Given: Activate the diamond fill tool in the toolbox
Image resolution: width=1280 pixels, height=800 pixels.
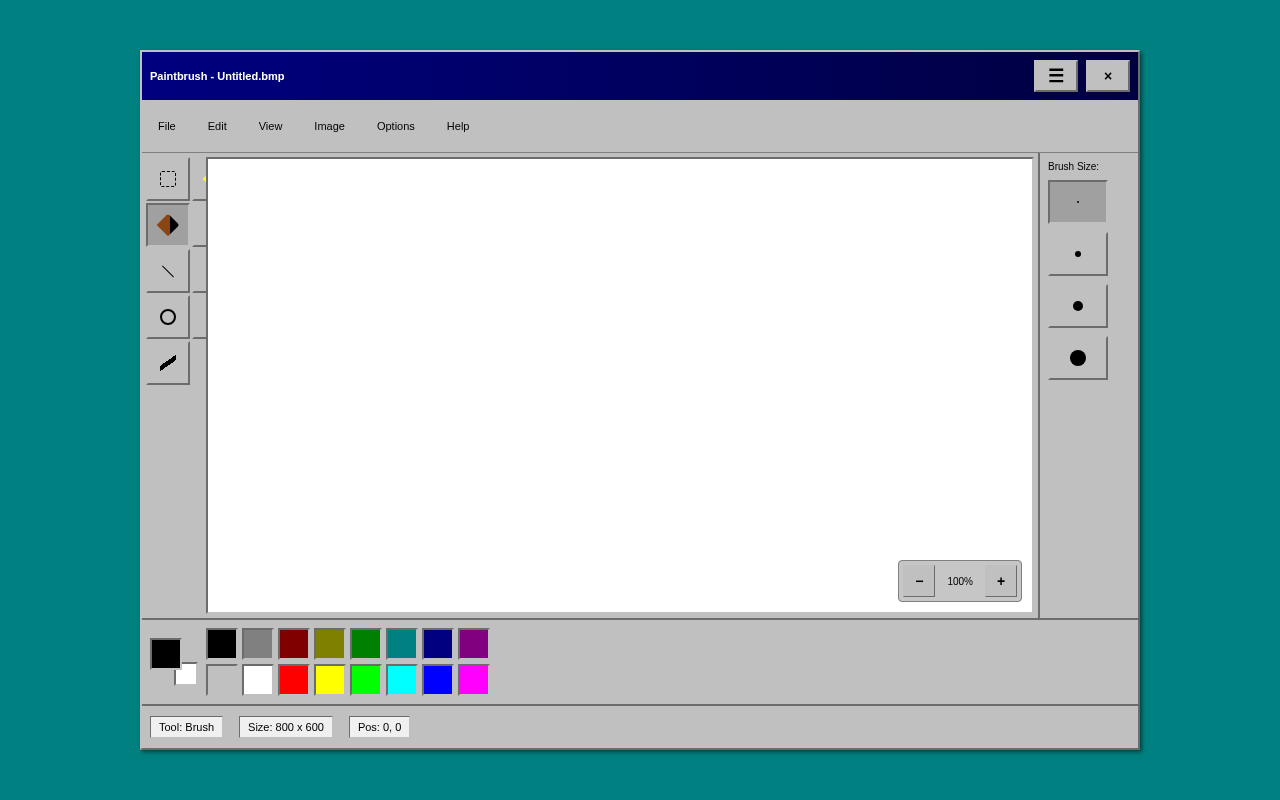Looking at the screenshot, I should pyautogui.click(x=167, y=224).
